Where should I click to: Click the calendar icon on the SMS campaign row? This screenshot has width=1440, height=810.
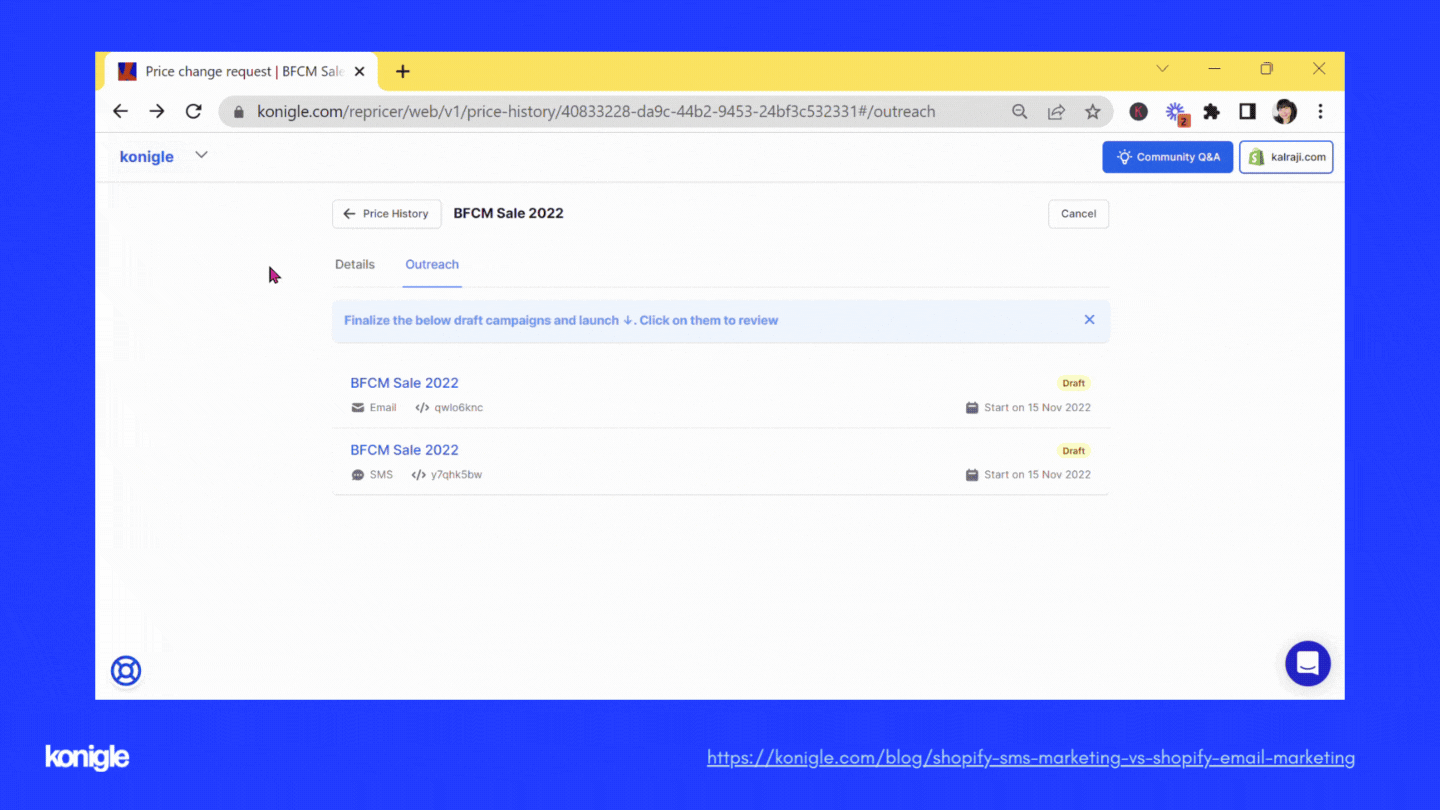(x=972, y=475)
